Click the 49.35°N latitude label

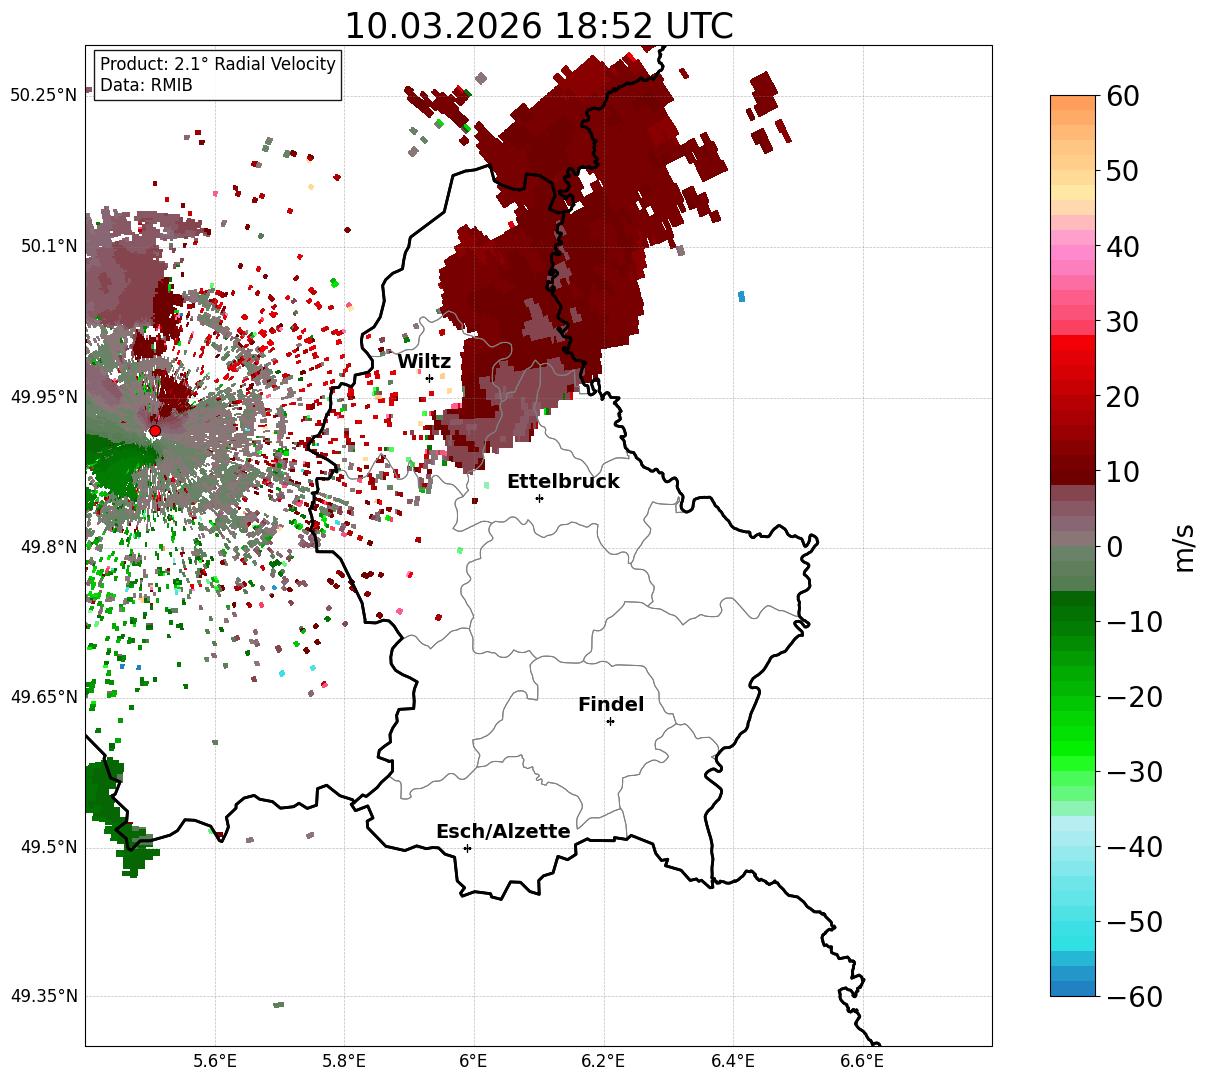coord(44,996)
